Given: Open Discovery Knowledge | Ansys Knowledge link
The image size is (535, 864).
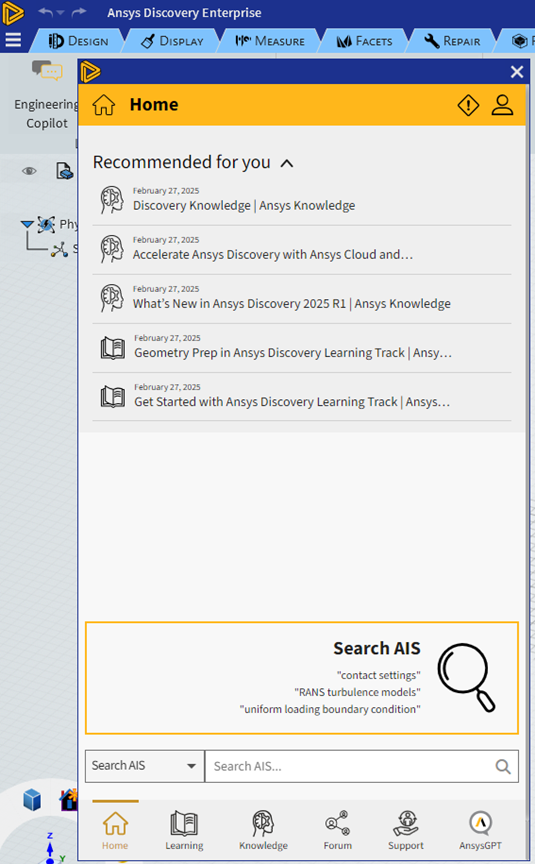Looking at the screenshot, I should pyautogui.click(x=244, y=206).
